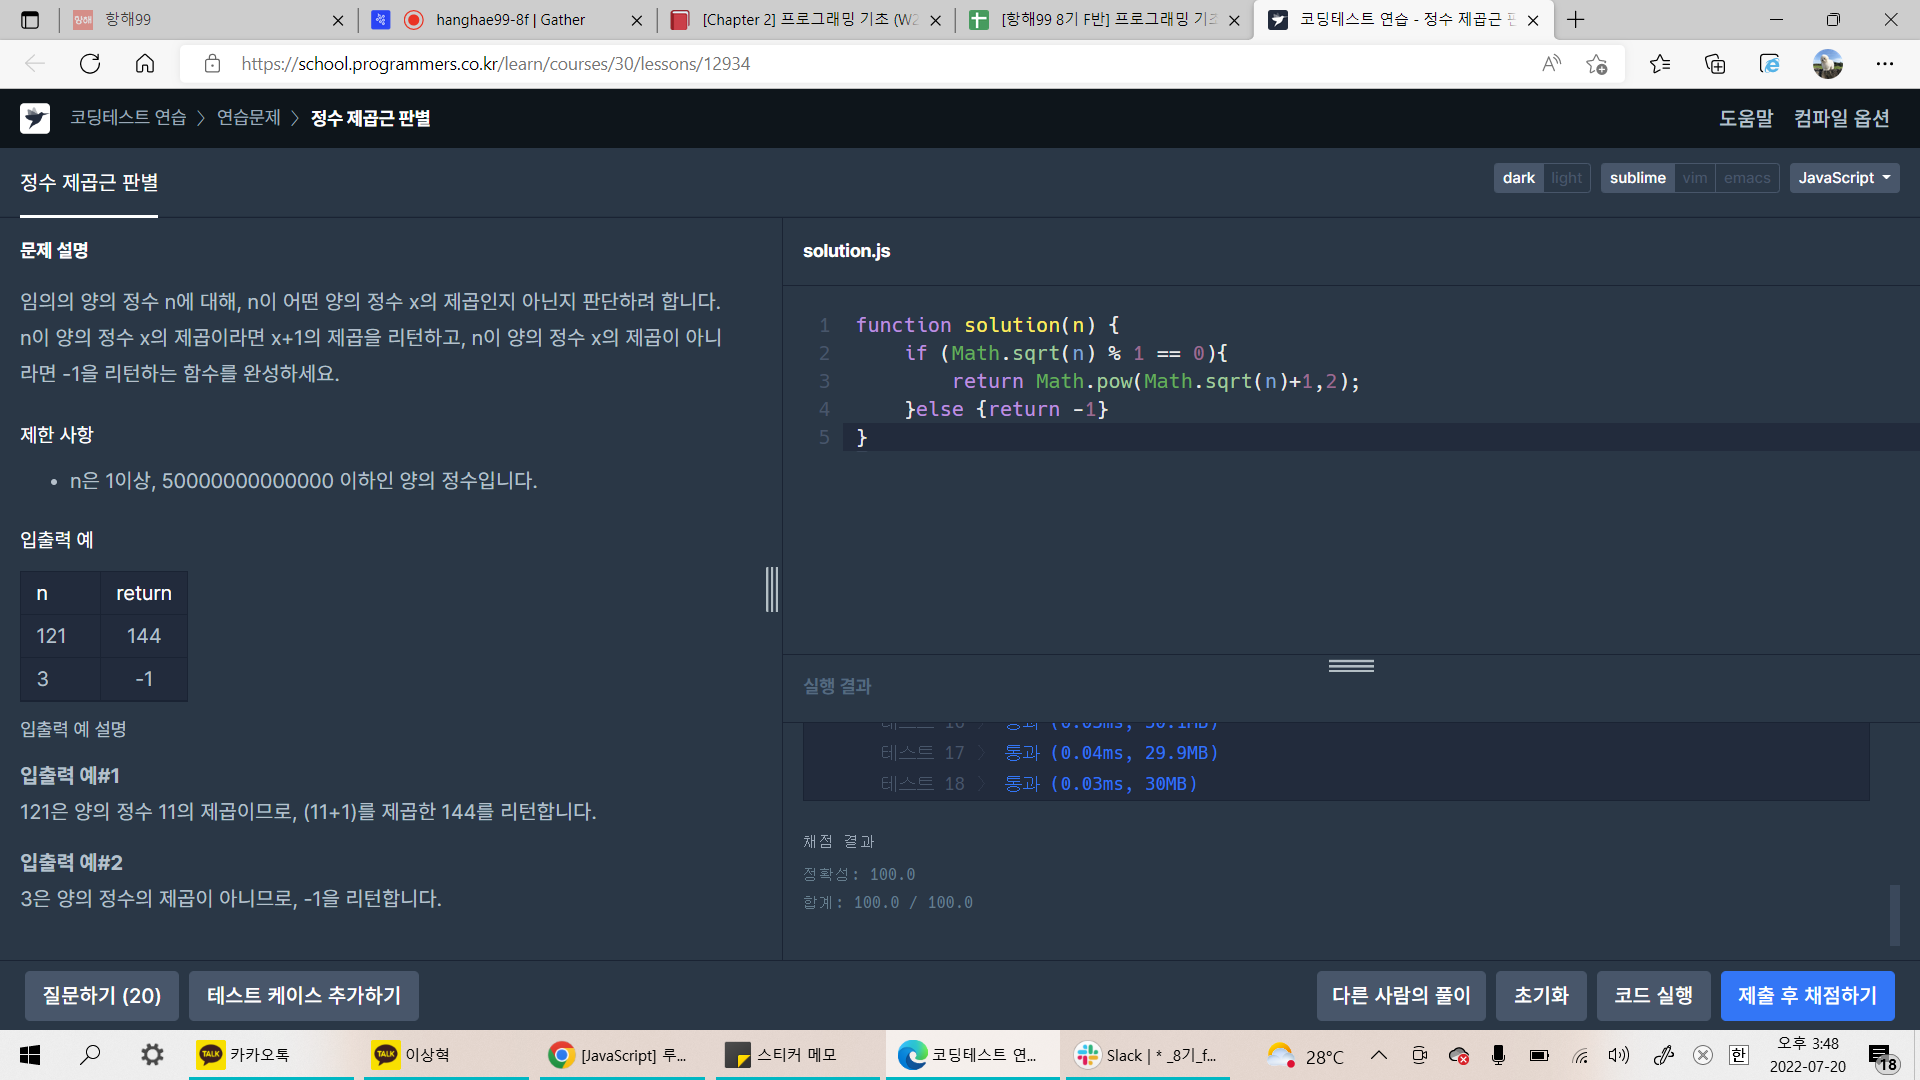Click the Programmers logo icon
This screenshot has width=1920, height=1080.
[35, 118]
